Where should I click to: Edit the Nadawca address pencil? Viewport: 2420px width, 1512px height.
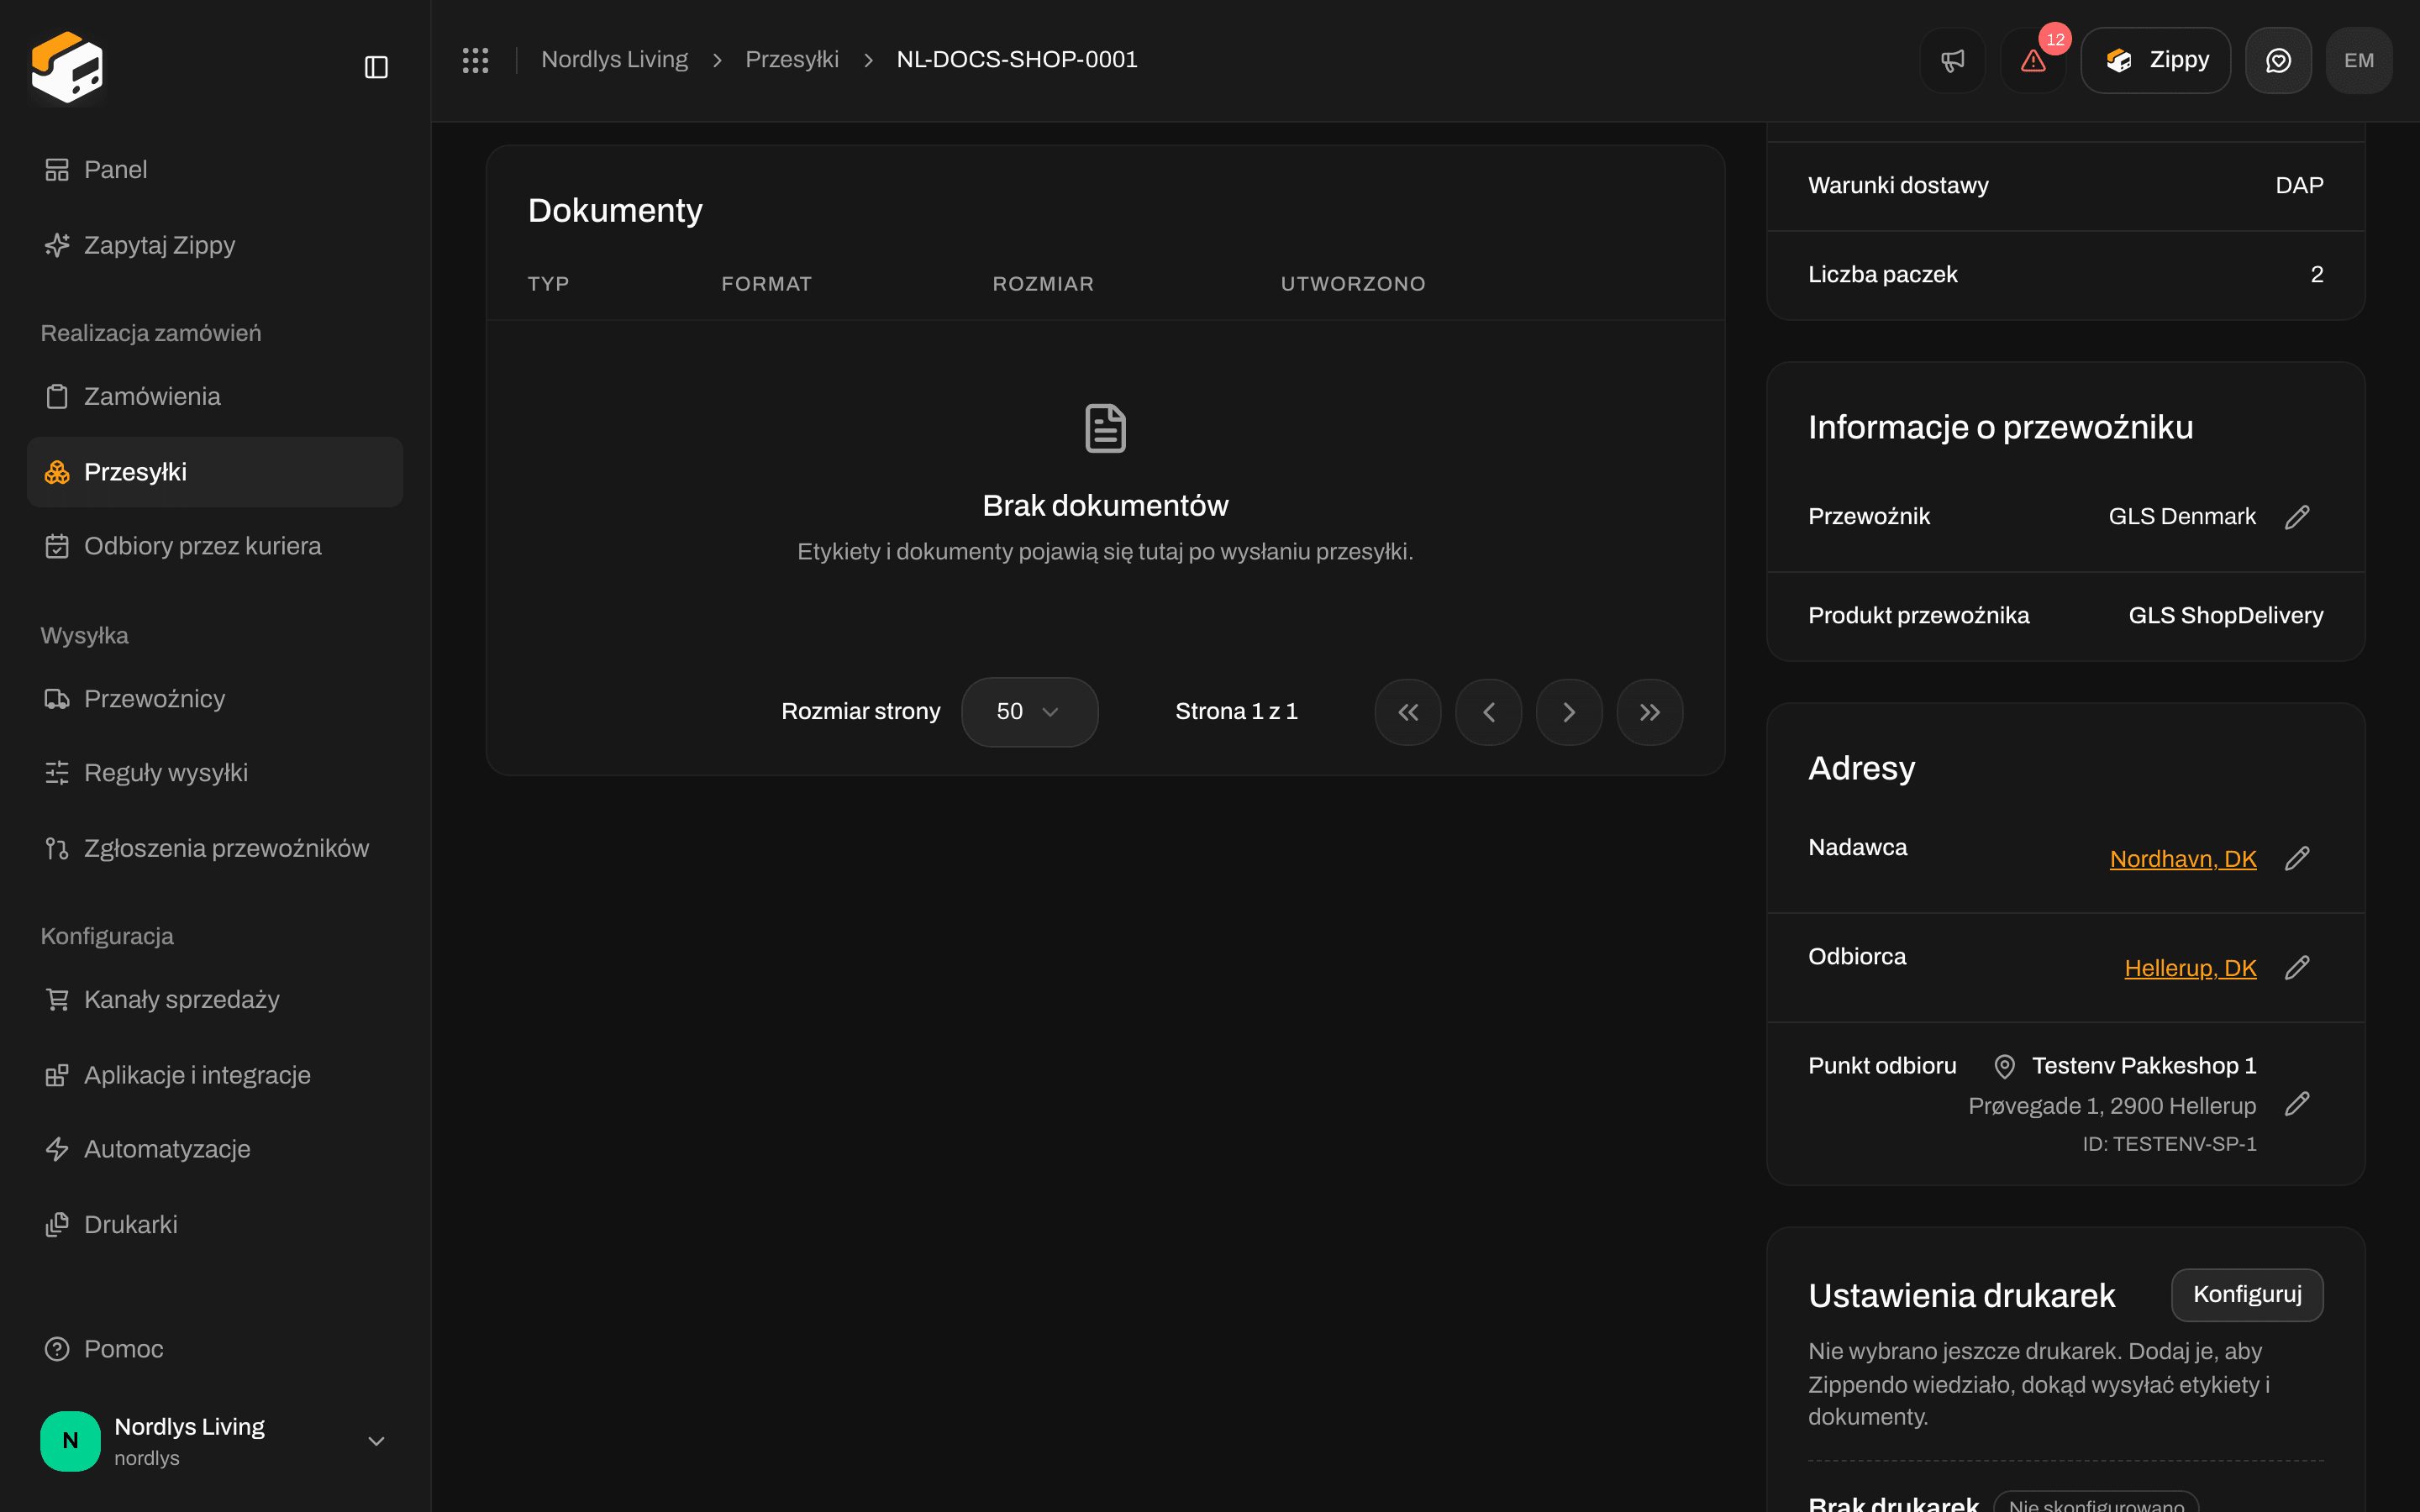2297,858
